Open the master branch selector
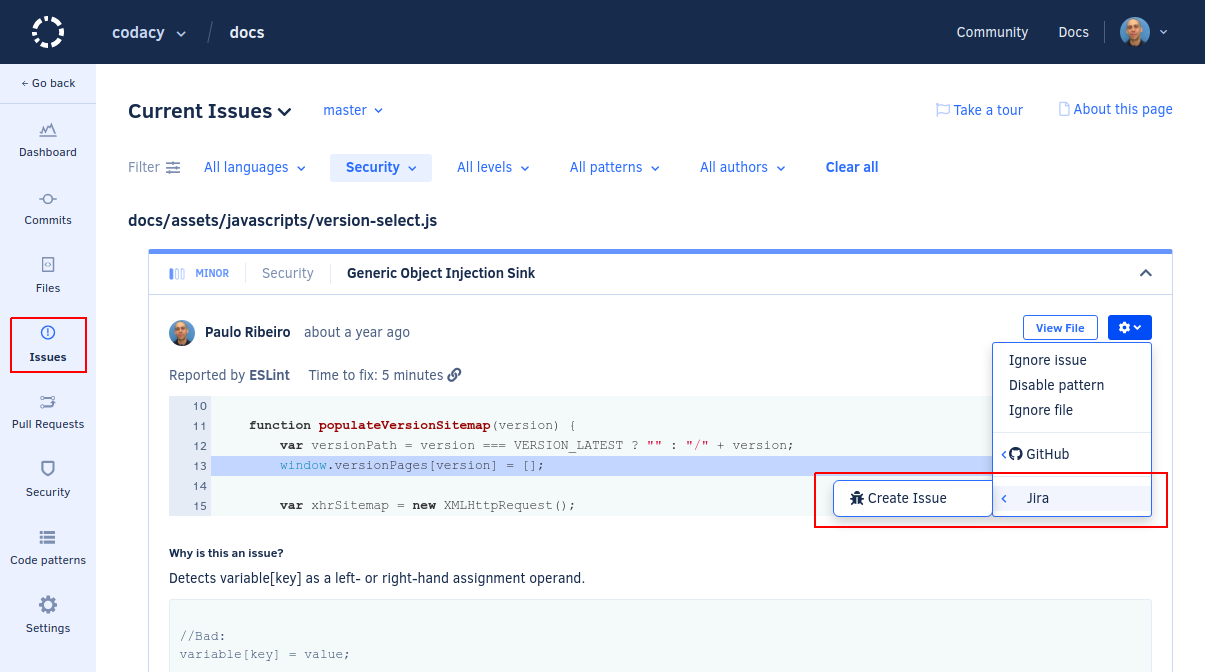The height and width of the screenshot is (672, 1205). [353, 110]
